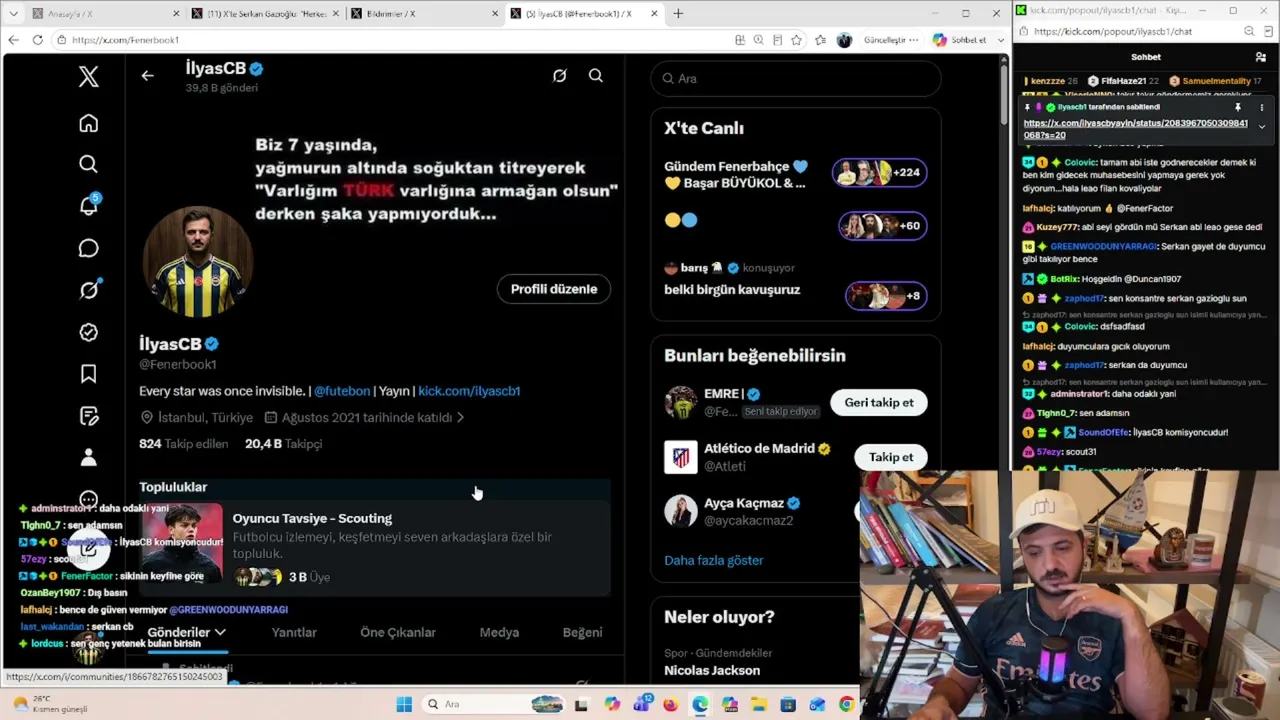Screen dimensions: 1280x720
Task: Follow back EMRE with Geri takip et
Action: [879, 402]
